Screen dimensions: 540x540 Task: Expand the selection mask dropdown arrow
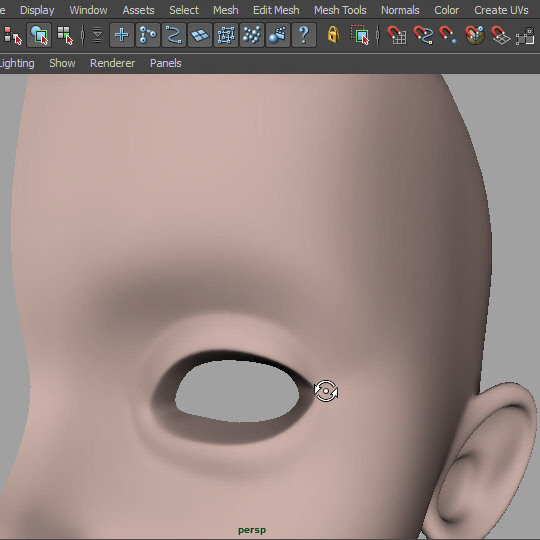click(x=98, y=35)
